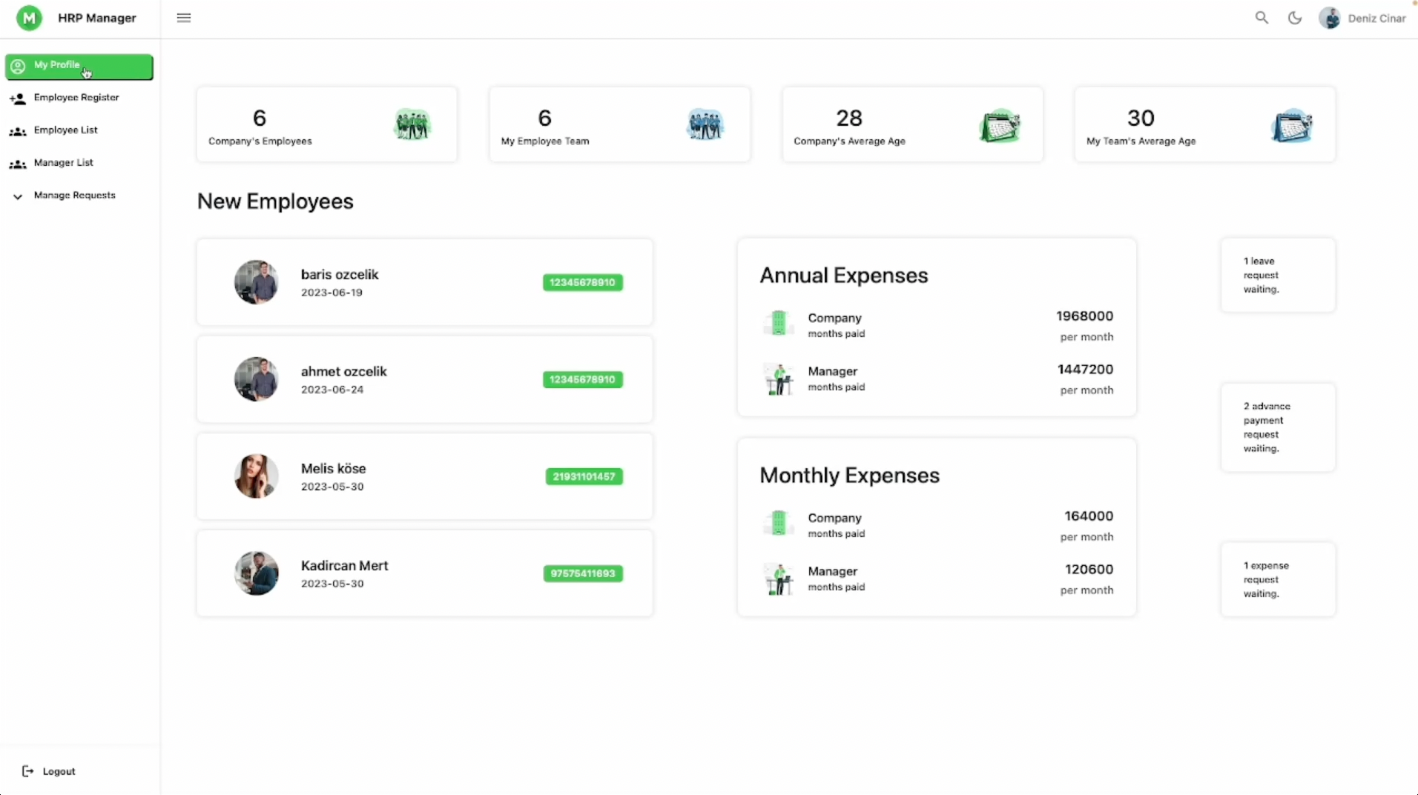Open the 2 advance payment request card
This screenshot has height=795, width=1418.
pyautogui.click(x=1277, y=427)
